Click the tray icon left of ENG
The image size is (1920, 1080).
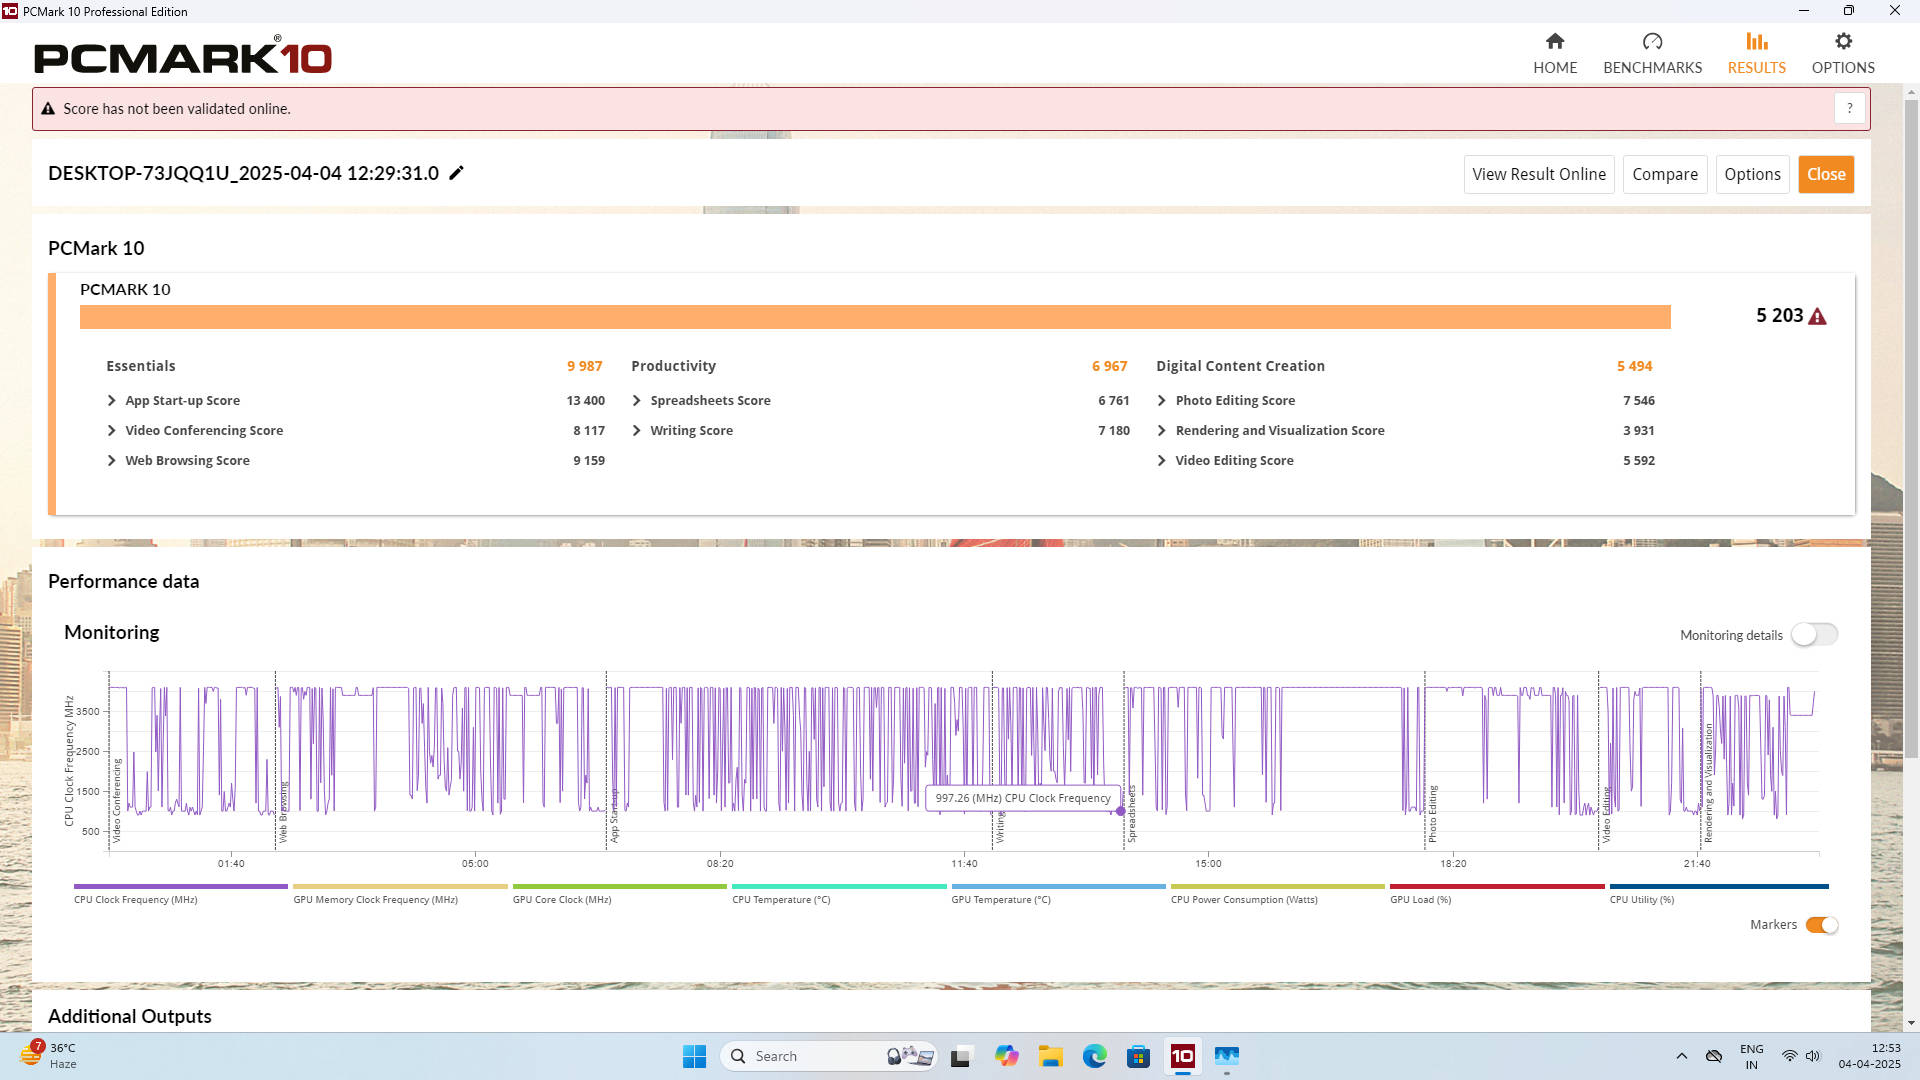pyautogui.click(x=1714, y=1056)
